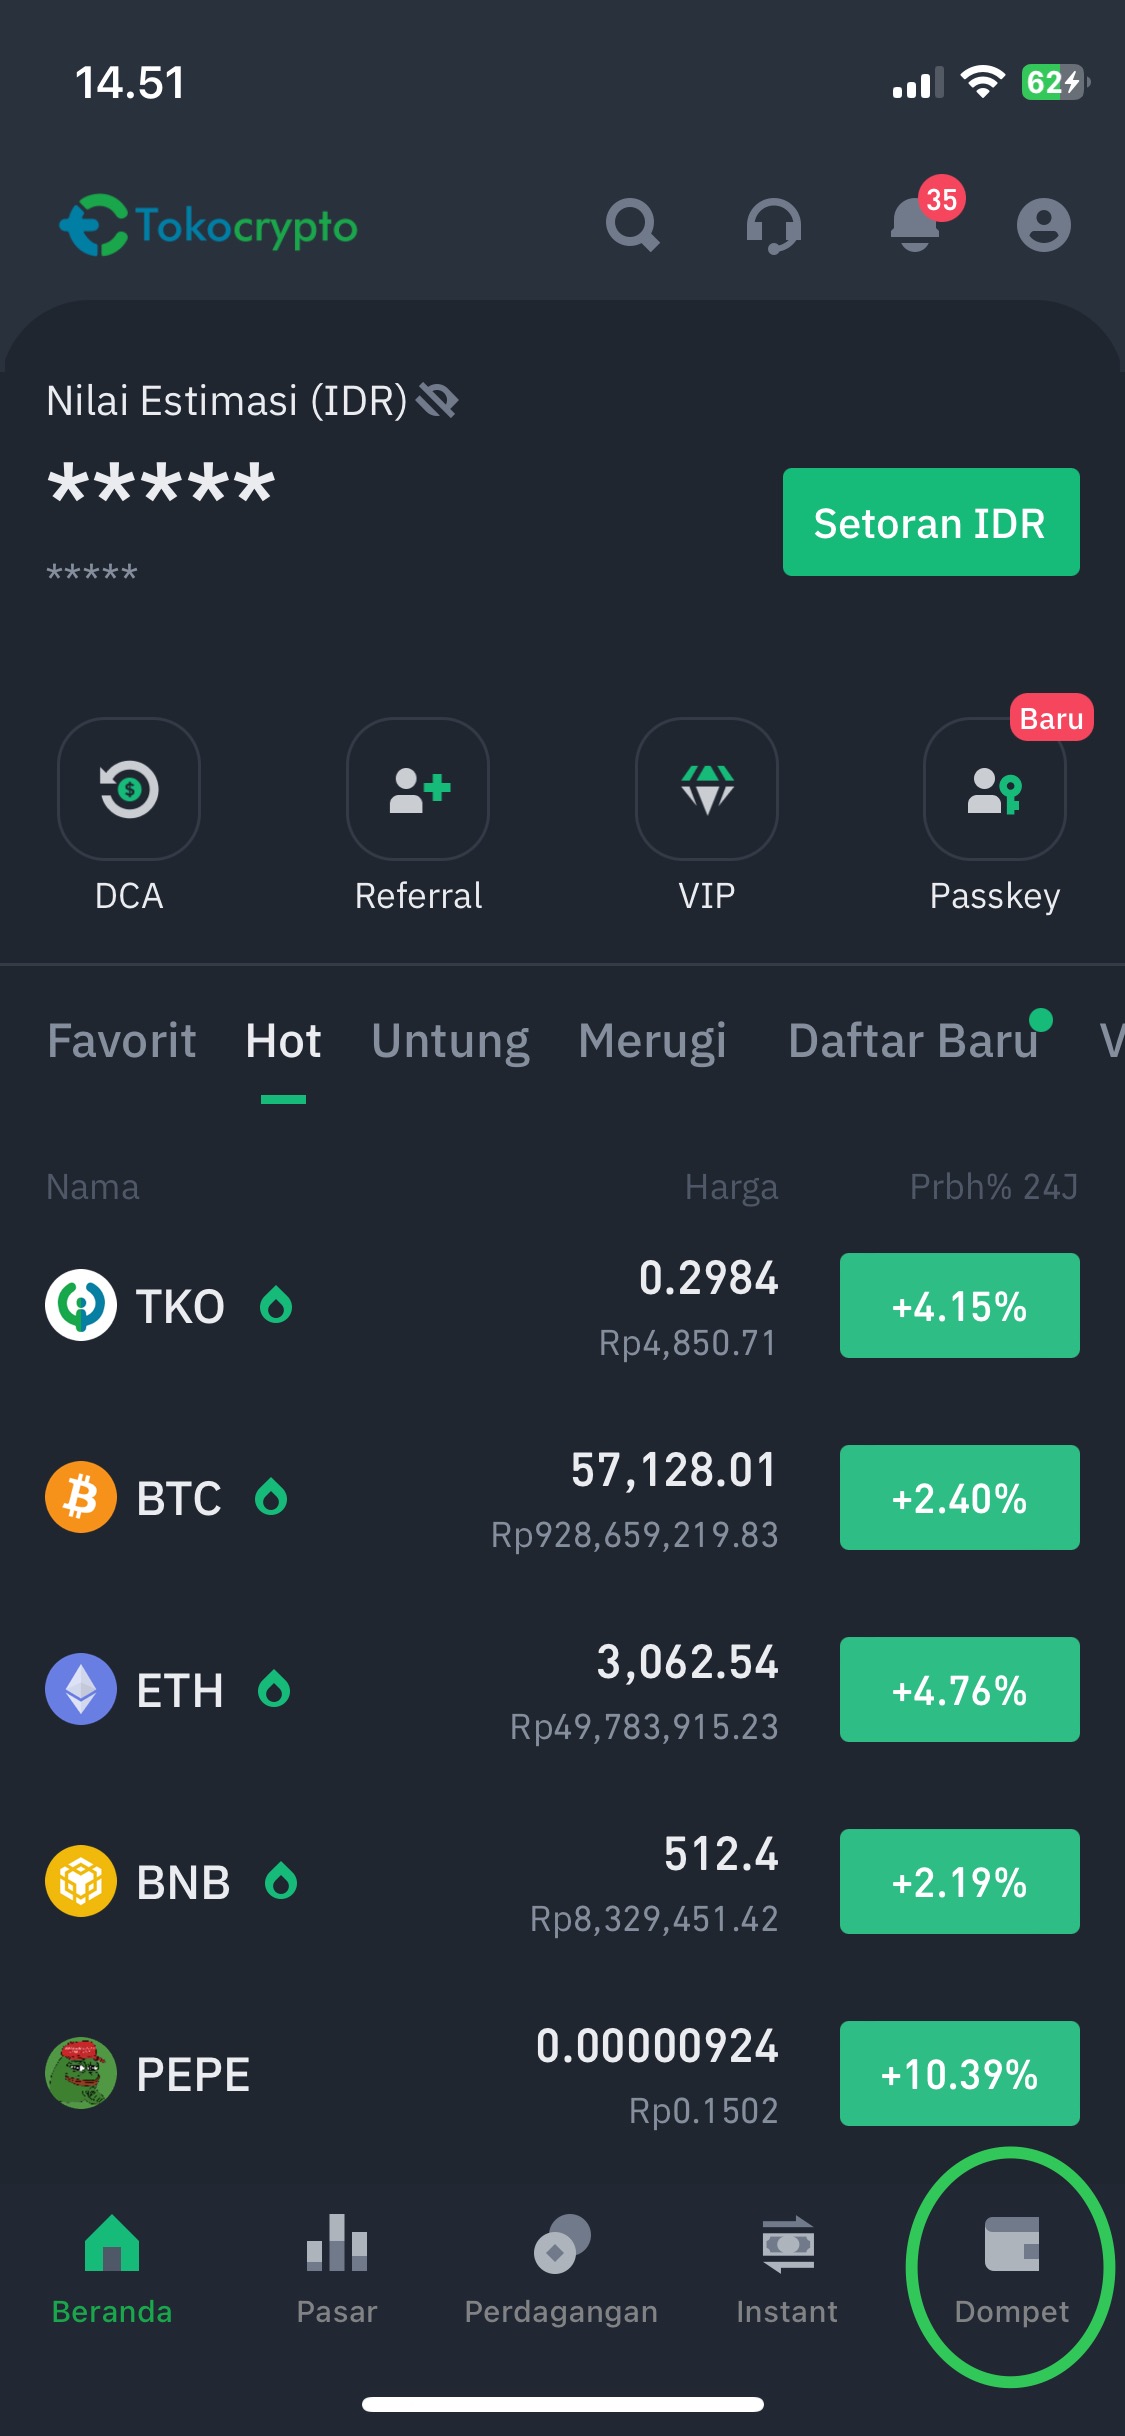Switch to the Untung tab

(450, 1041)
